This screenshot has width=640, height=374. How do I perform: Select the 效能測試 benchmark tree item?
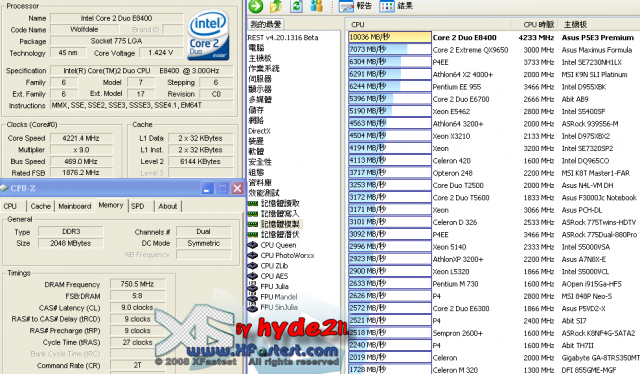[x=264, y=193]
